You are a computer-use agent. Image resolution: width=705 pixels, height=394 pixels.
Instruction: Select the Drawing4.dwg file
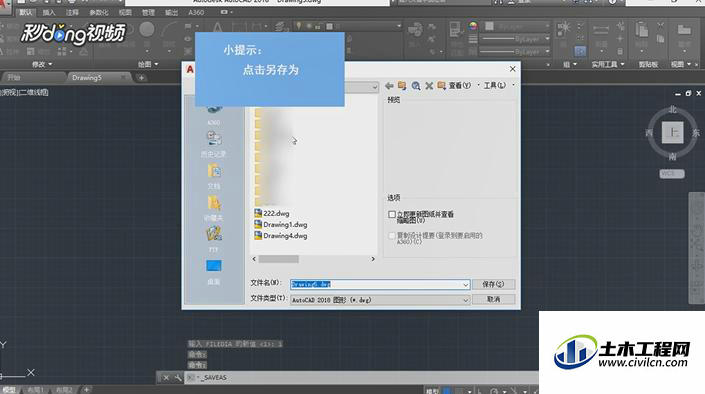coord(281,236)
